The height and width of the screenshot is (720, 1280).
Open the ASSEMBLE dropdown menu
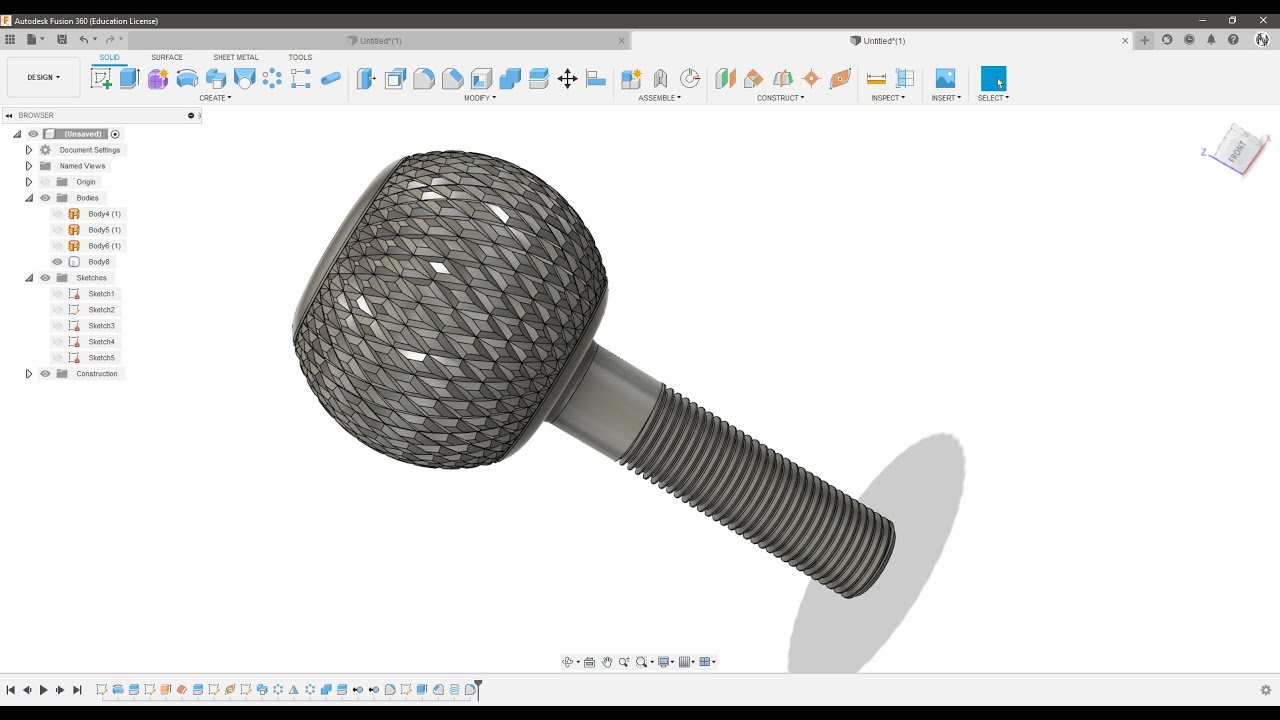pos(660,98)
